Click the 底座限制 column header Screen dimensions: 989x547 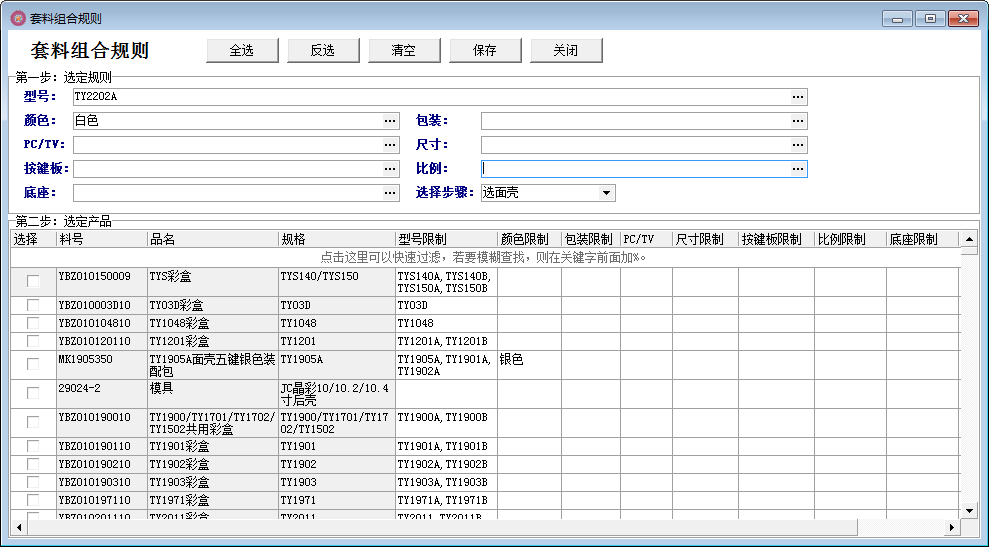922,239
